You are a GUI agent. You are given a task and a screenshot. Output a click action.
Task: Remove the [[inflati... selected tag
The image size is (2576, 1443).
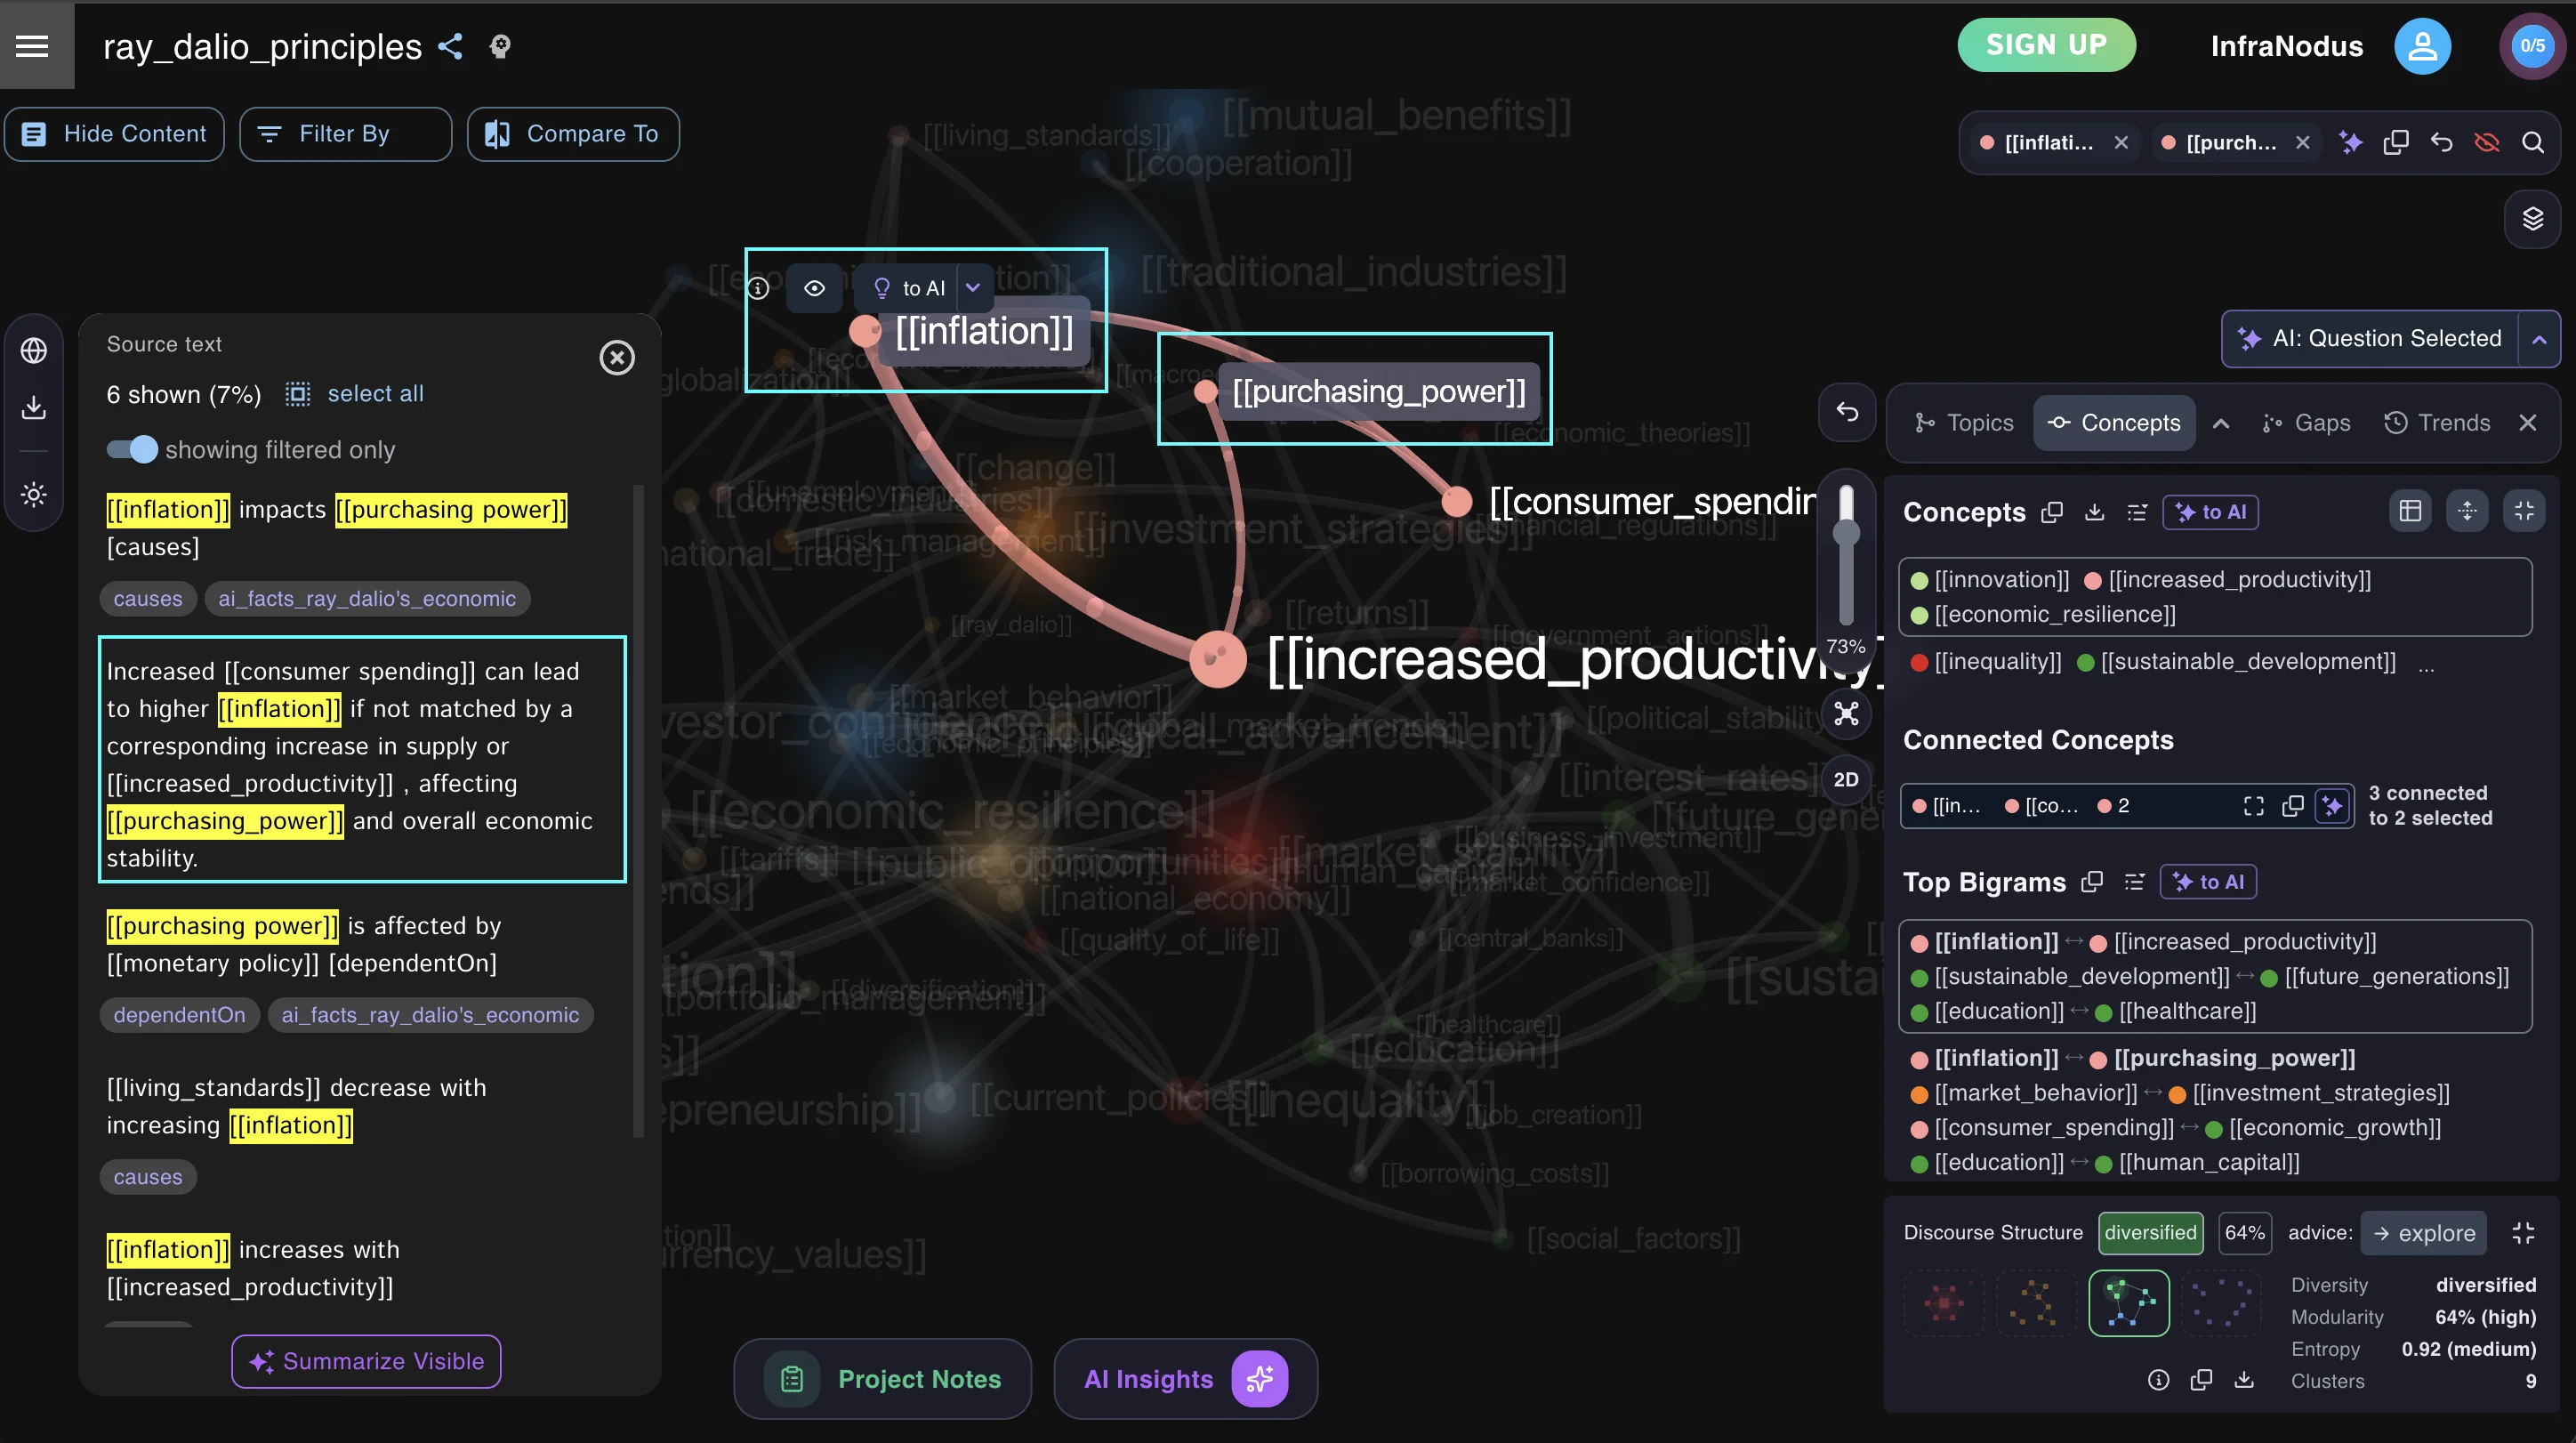2121,143
